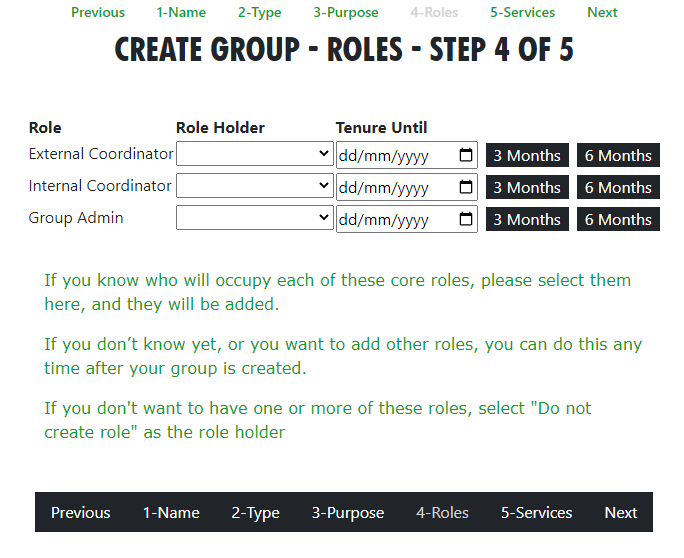The width and height of the screenshot is (684, 558).
Task: Click Next link in top navigation
Action: click(602, 12)
